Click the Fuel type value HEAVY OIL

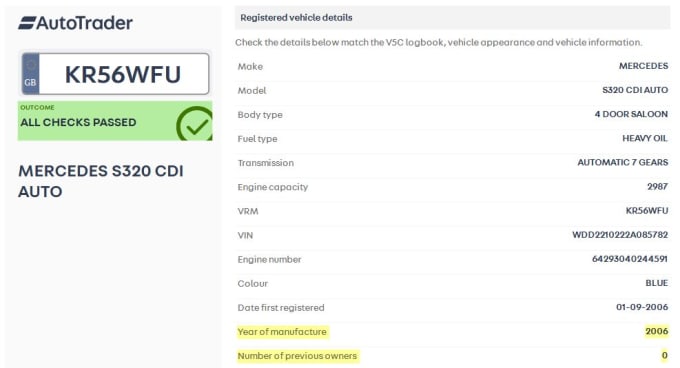point(645,138)
